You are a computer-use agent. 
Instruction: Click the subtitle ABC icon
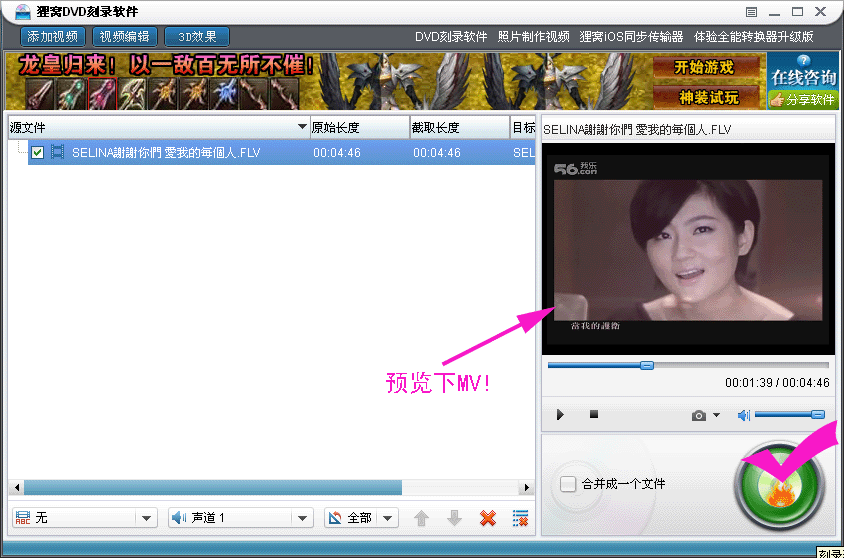[x=23, y=518]
